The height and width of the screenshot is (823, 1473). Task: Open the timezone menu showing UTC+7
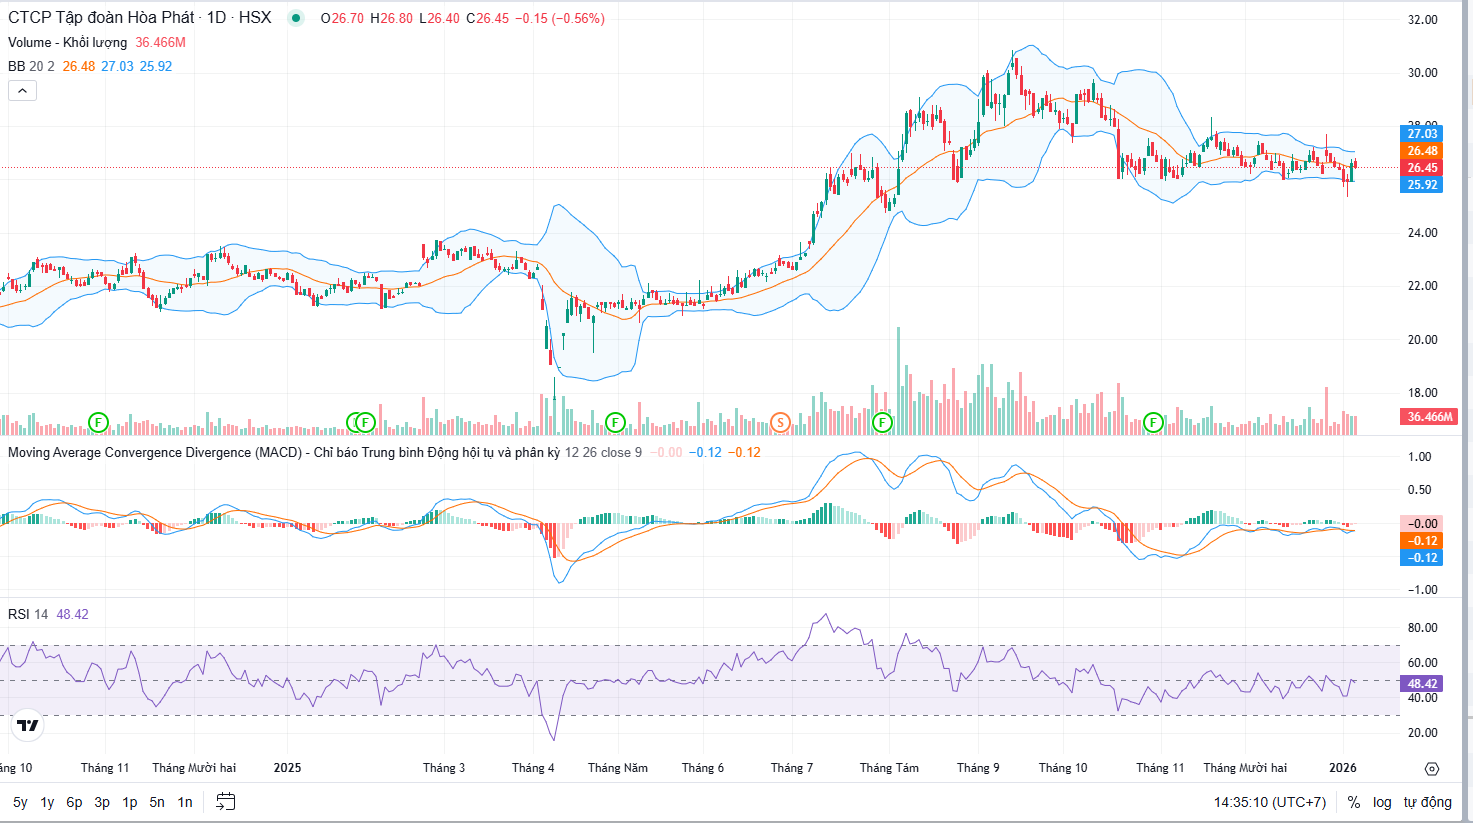coord(1269,802)
